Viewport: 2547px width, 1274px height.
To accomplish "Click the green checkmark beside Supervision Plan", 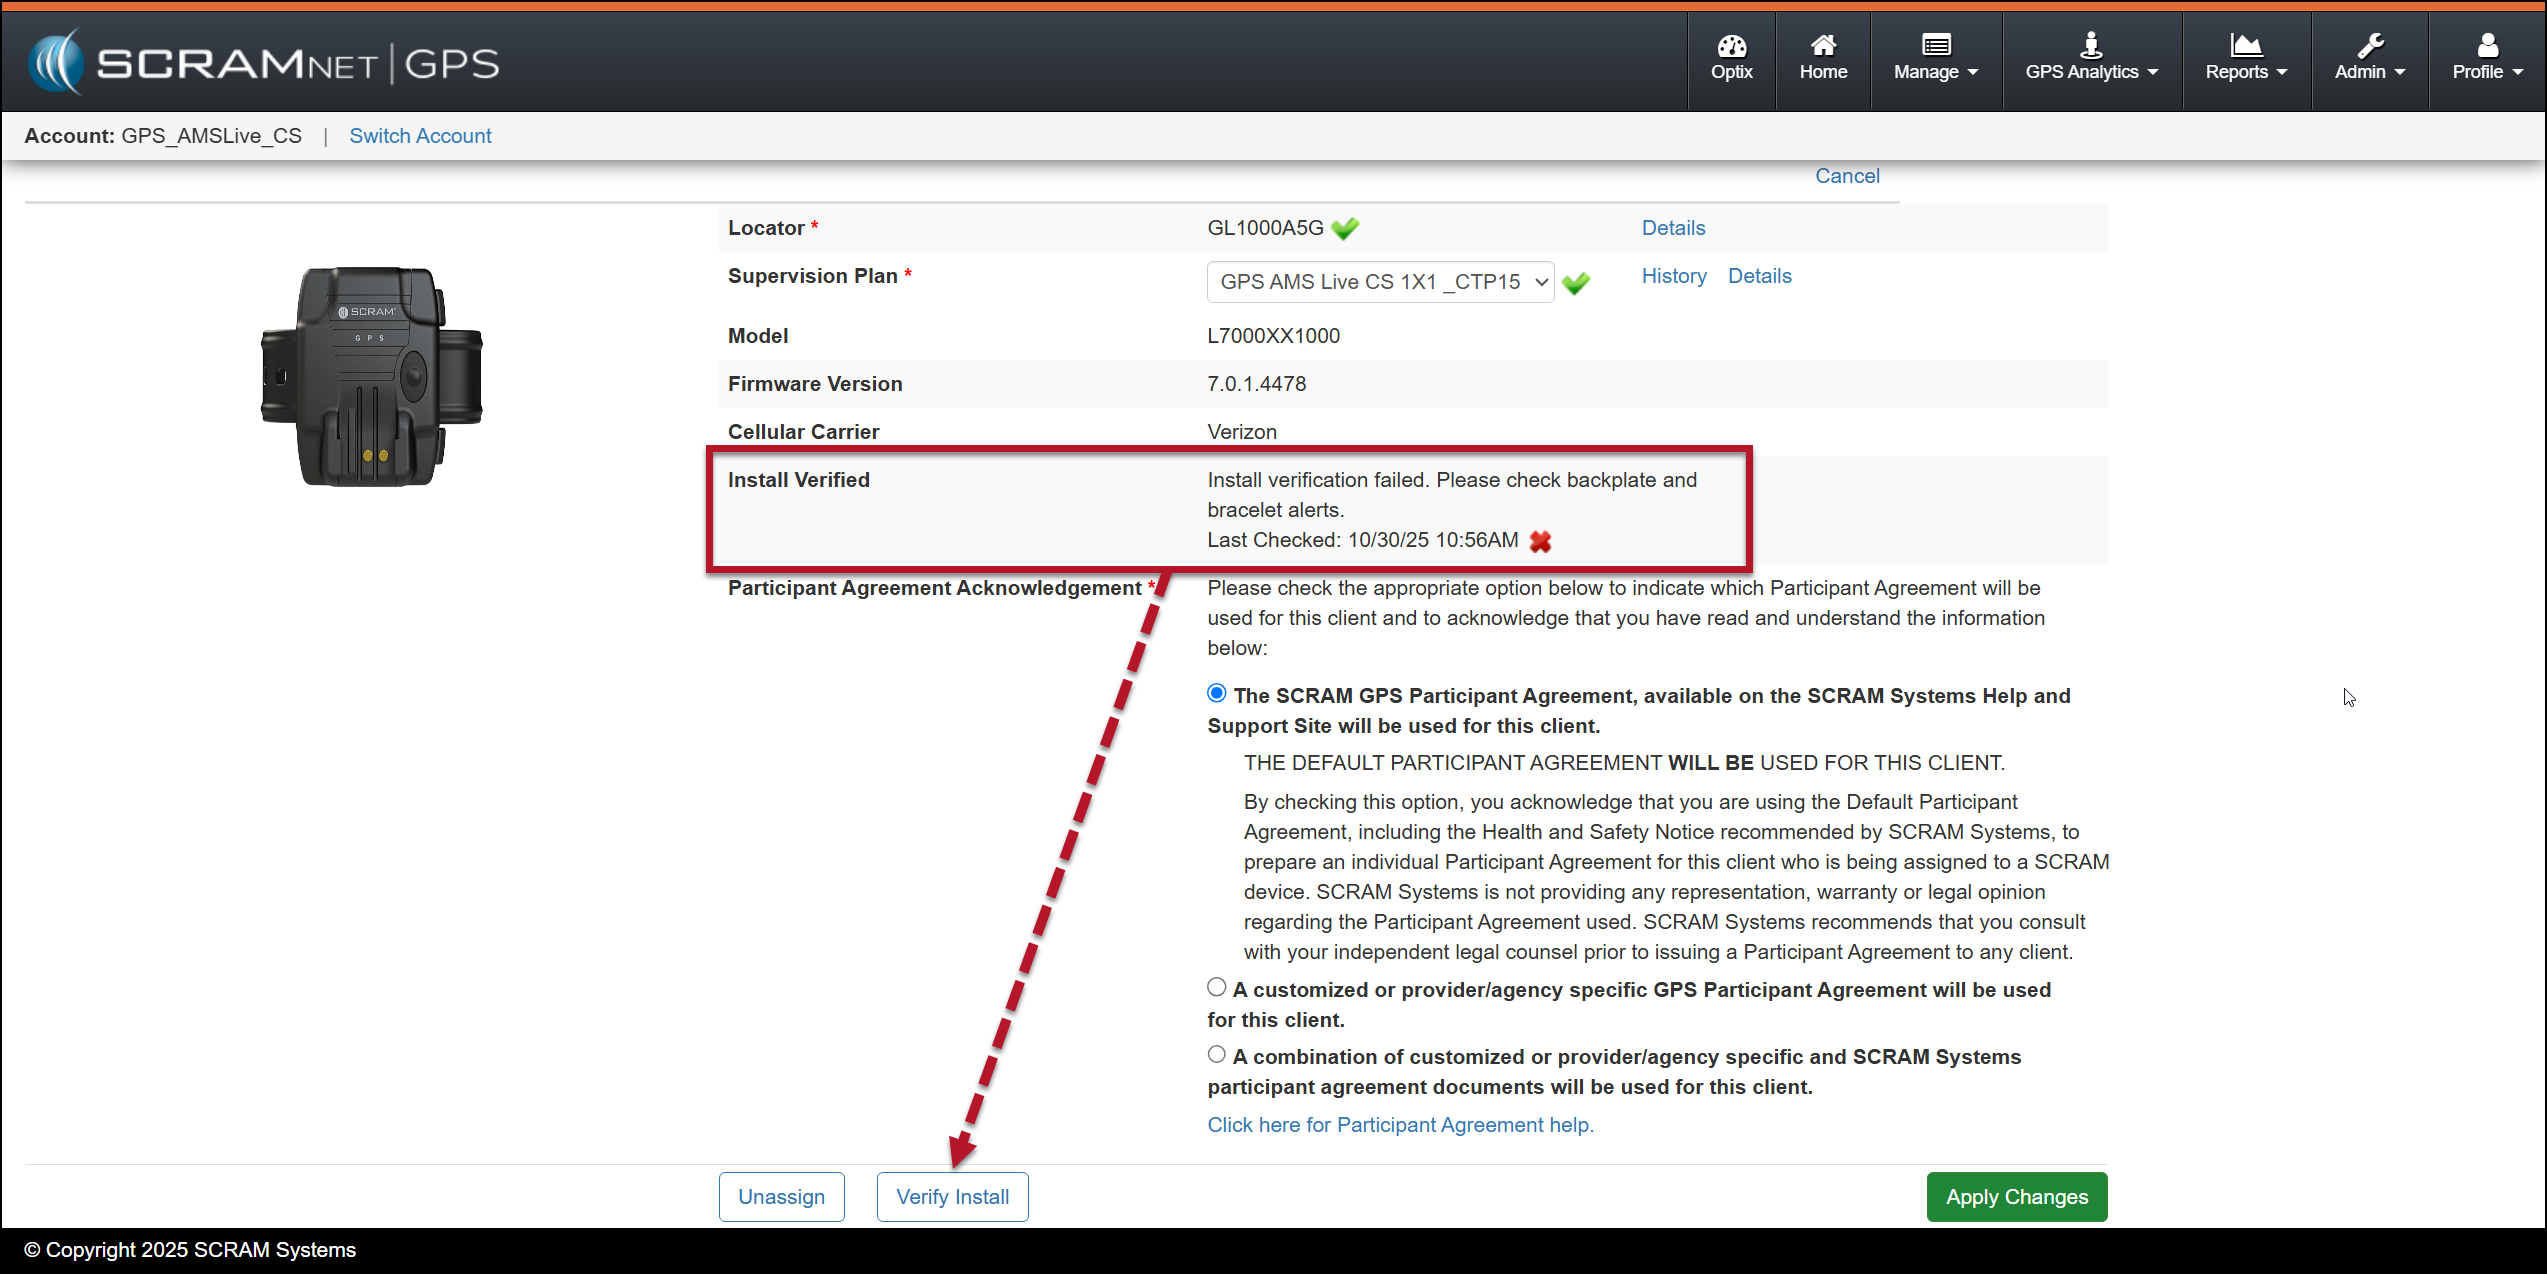I will (x=1576, y=284).
